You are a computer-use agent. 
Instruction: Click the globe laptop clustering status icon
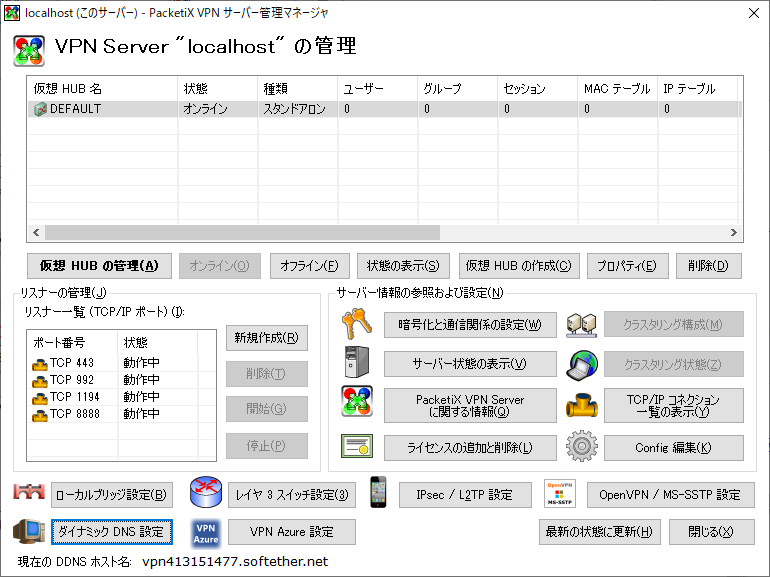[x=582, y=365]
